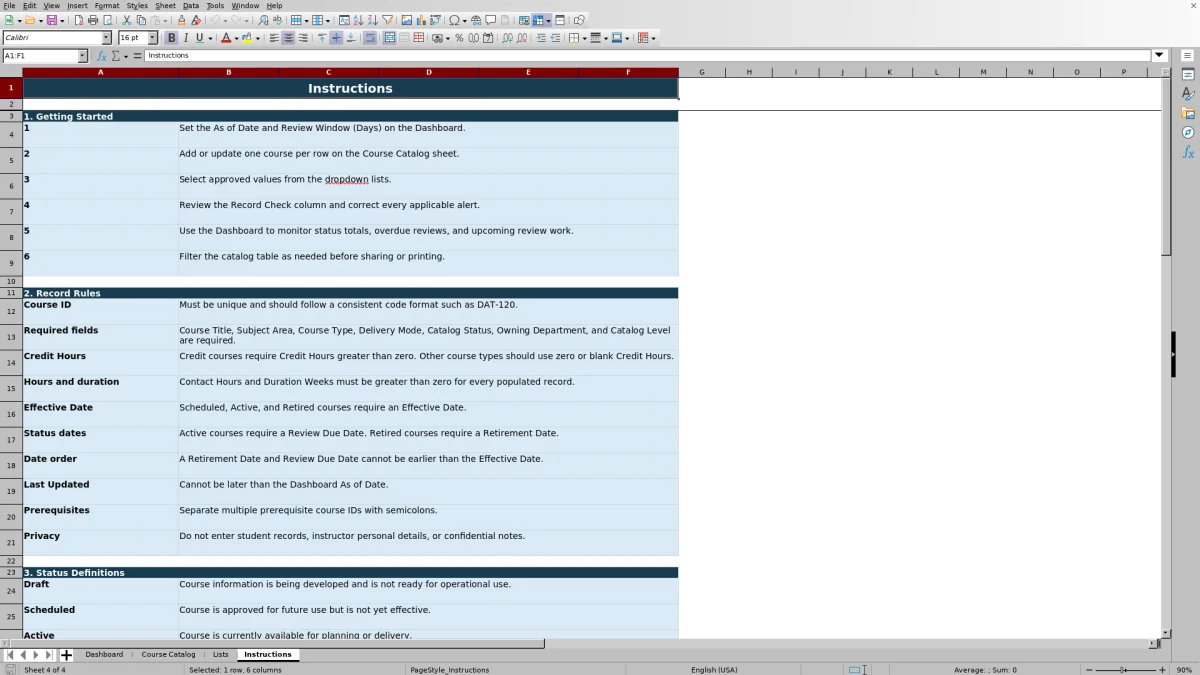Click the Print icon in toolbar

(93, 20)
